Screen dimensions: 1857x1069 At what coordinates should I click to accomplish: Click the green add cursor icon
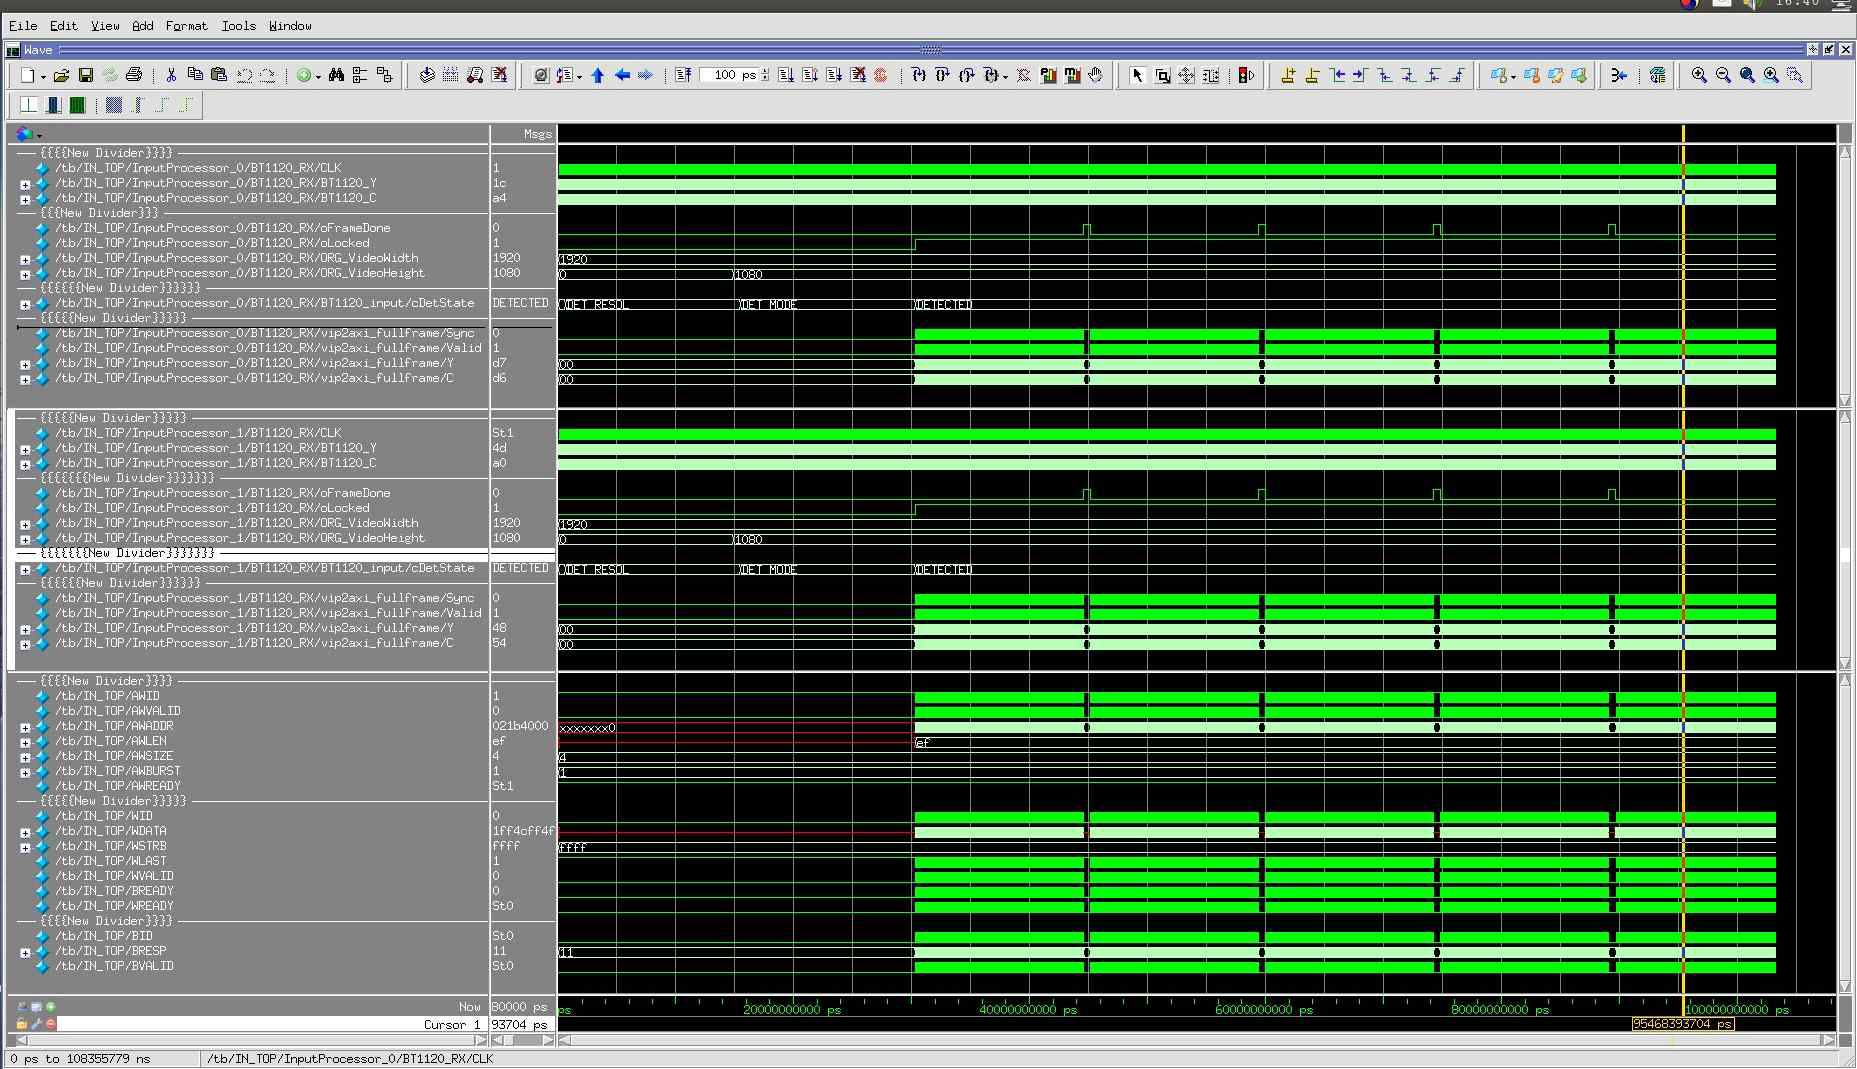[50, 1007]
